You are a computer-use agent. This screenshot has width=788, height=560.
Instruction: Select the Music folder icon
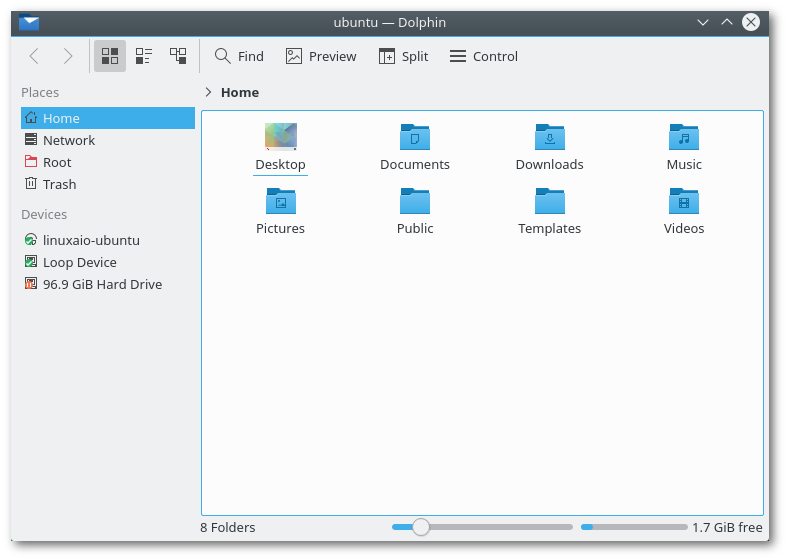pyautogui.click(x=684, y=137)
